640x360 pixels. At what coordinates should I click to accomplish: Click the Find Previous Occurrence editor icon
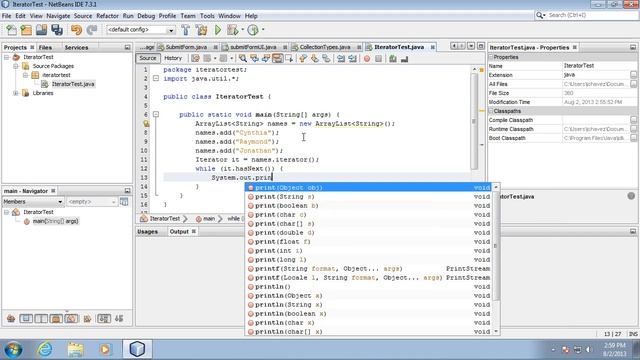pyautogui.click(x=254, y=59)
